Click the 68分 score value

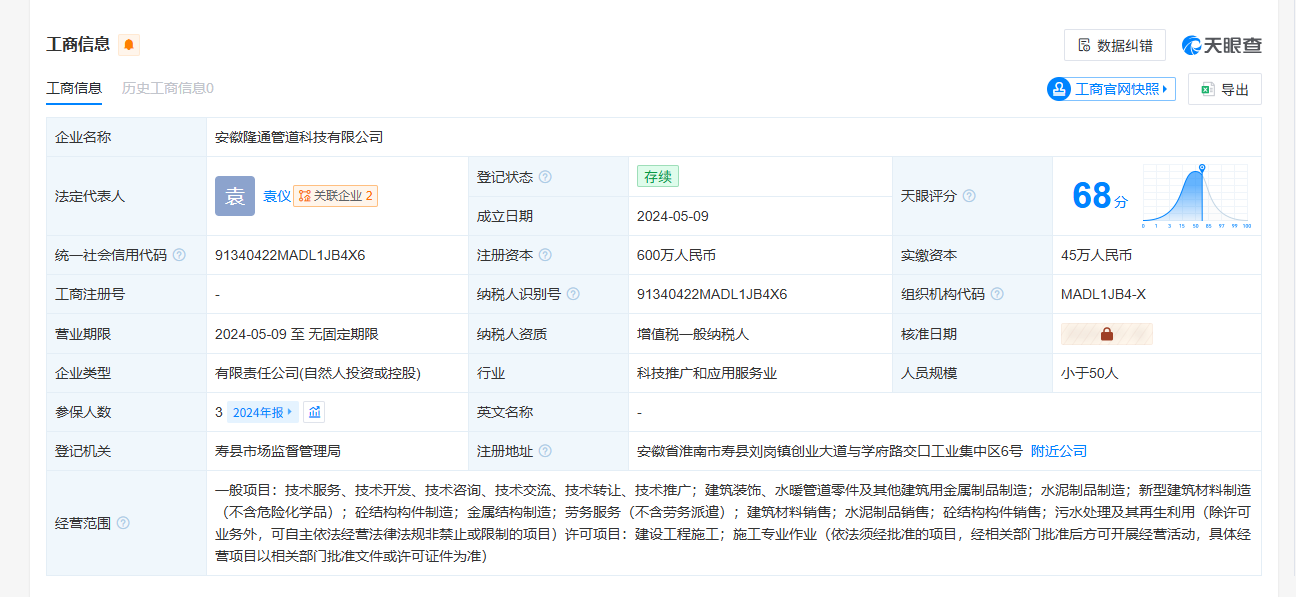click(x=1099, y=195)
